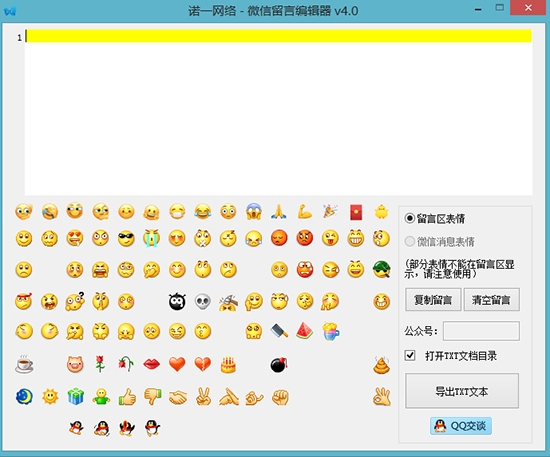Insert the red heart emoji
550x457 pixels.
177,364
